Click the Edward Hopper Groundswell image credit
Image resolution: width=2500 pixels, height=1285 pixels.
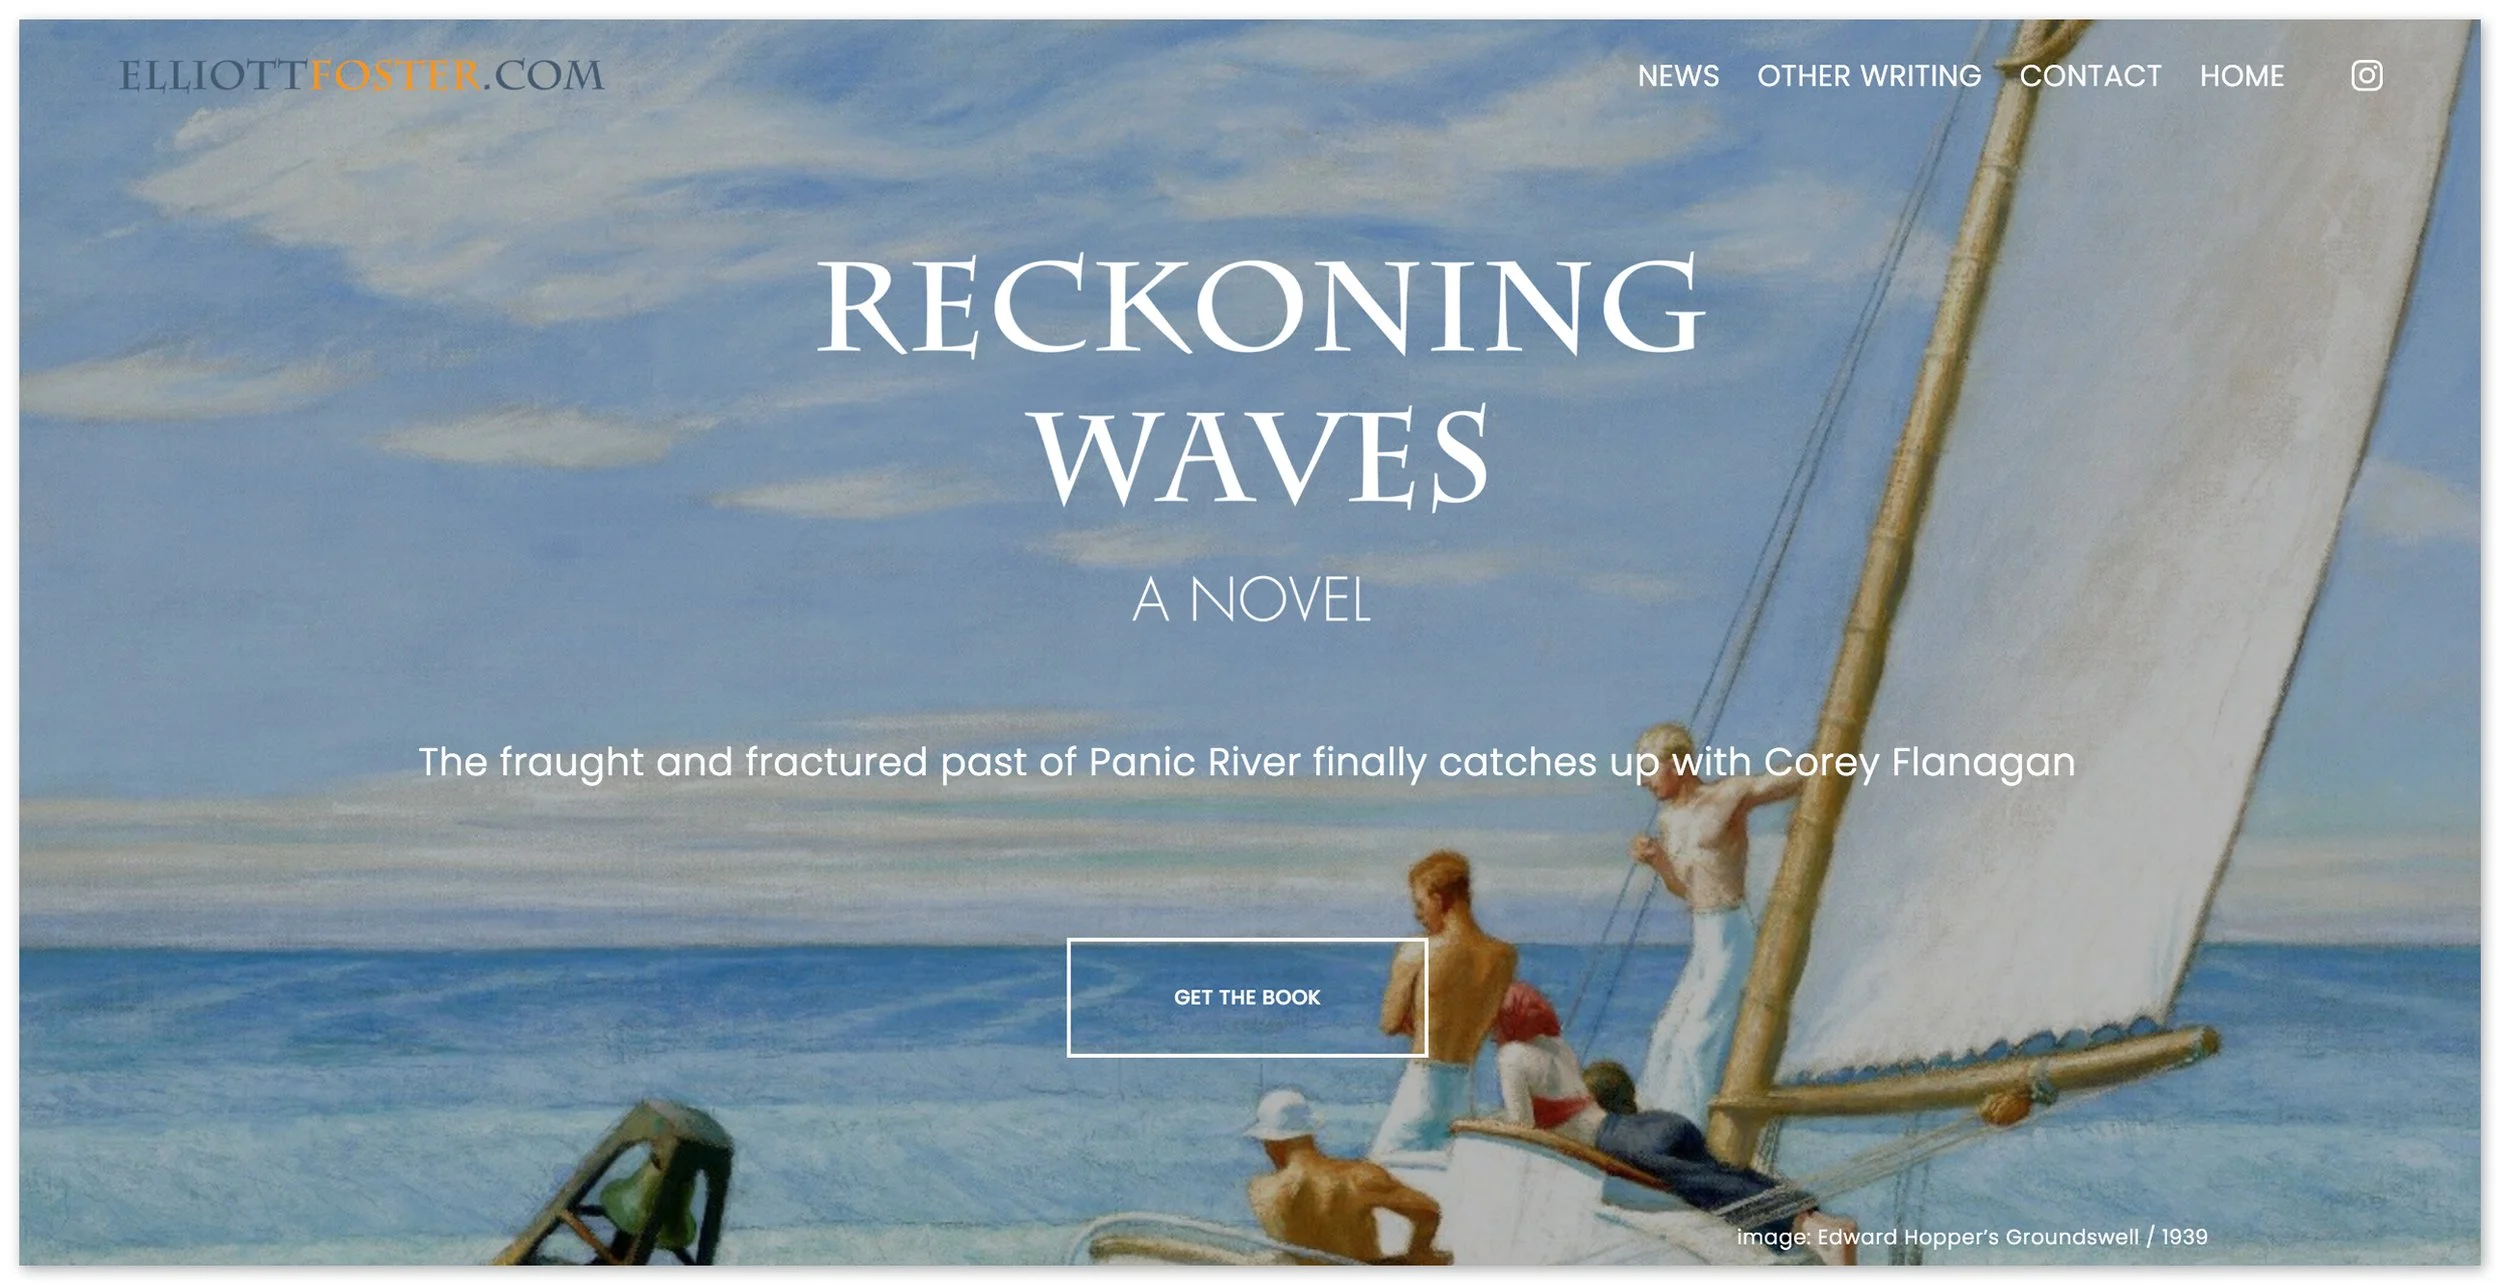pos(1972,1237)
